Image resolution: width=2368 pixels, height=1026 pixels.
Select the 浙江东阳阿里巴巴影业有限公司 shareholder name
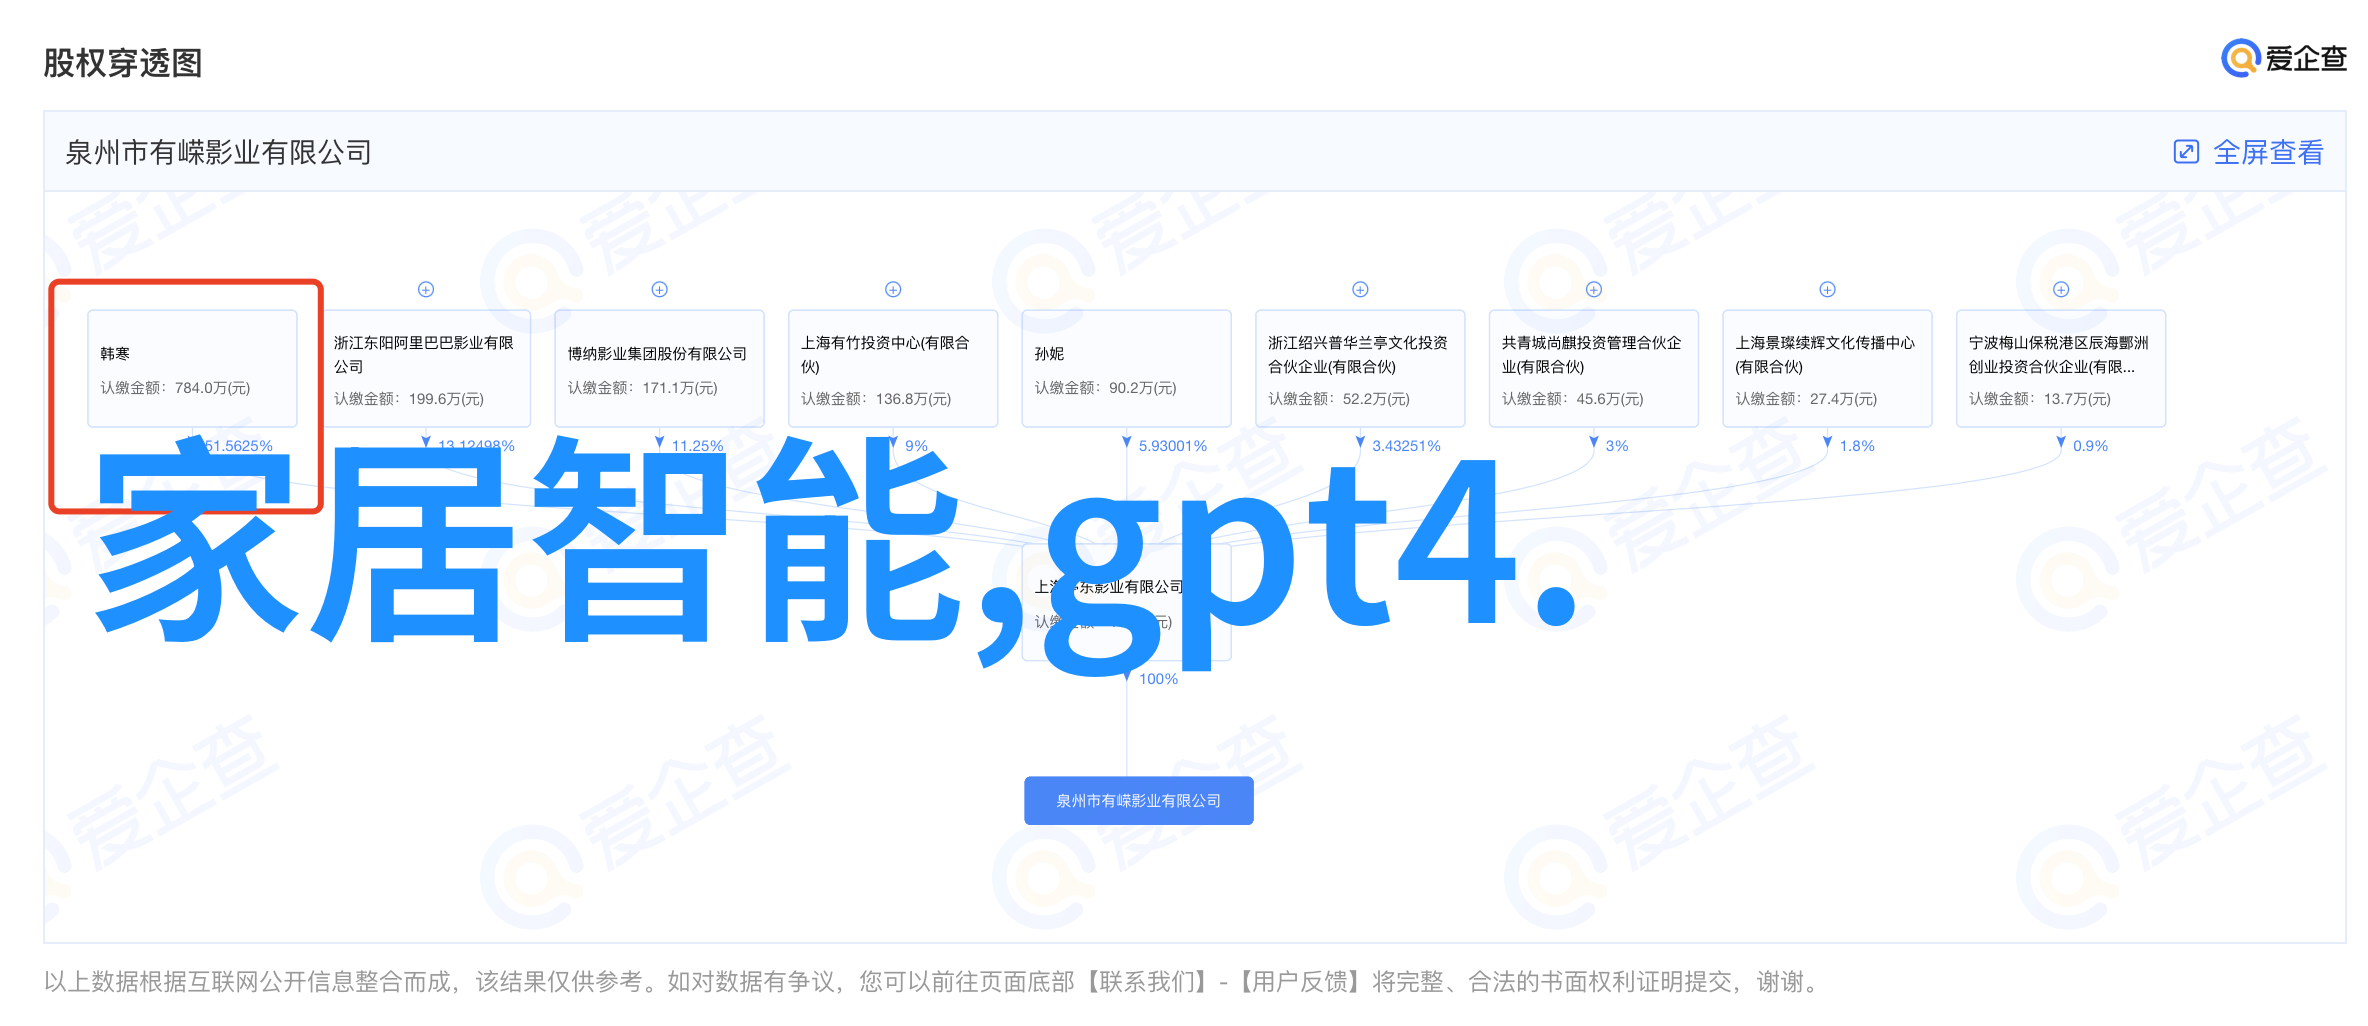(x=424, y=355)
